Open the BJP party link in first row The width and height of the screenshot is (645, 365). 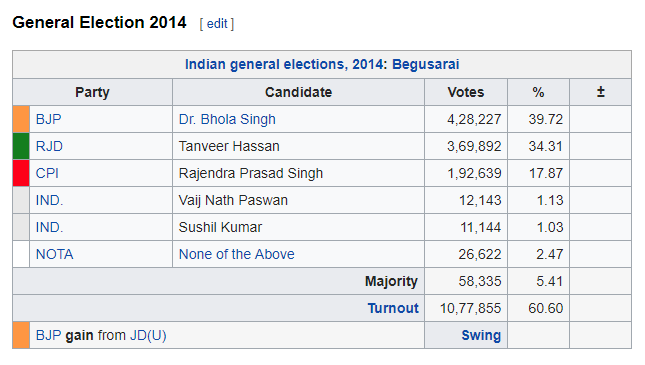(49, 119)
